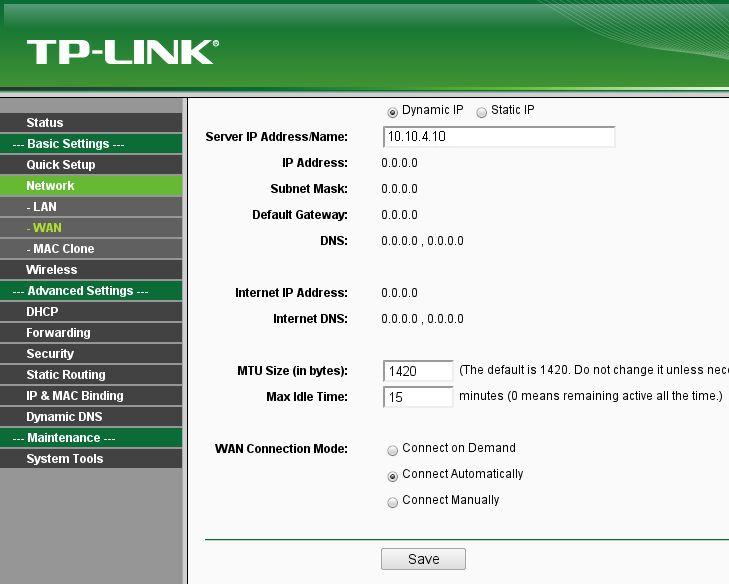Go to the MAC Clone submenu

pyautogui.click(x=91, y=249)
